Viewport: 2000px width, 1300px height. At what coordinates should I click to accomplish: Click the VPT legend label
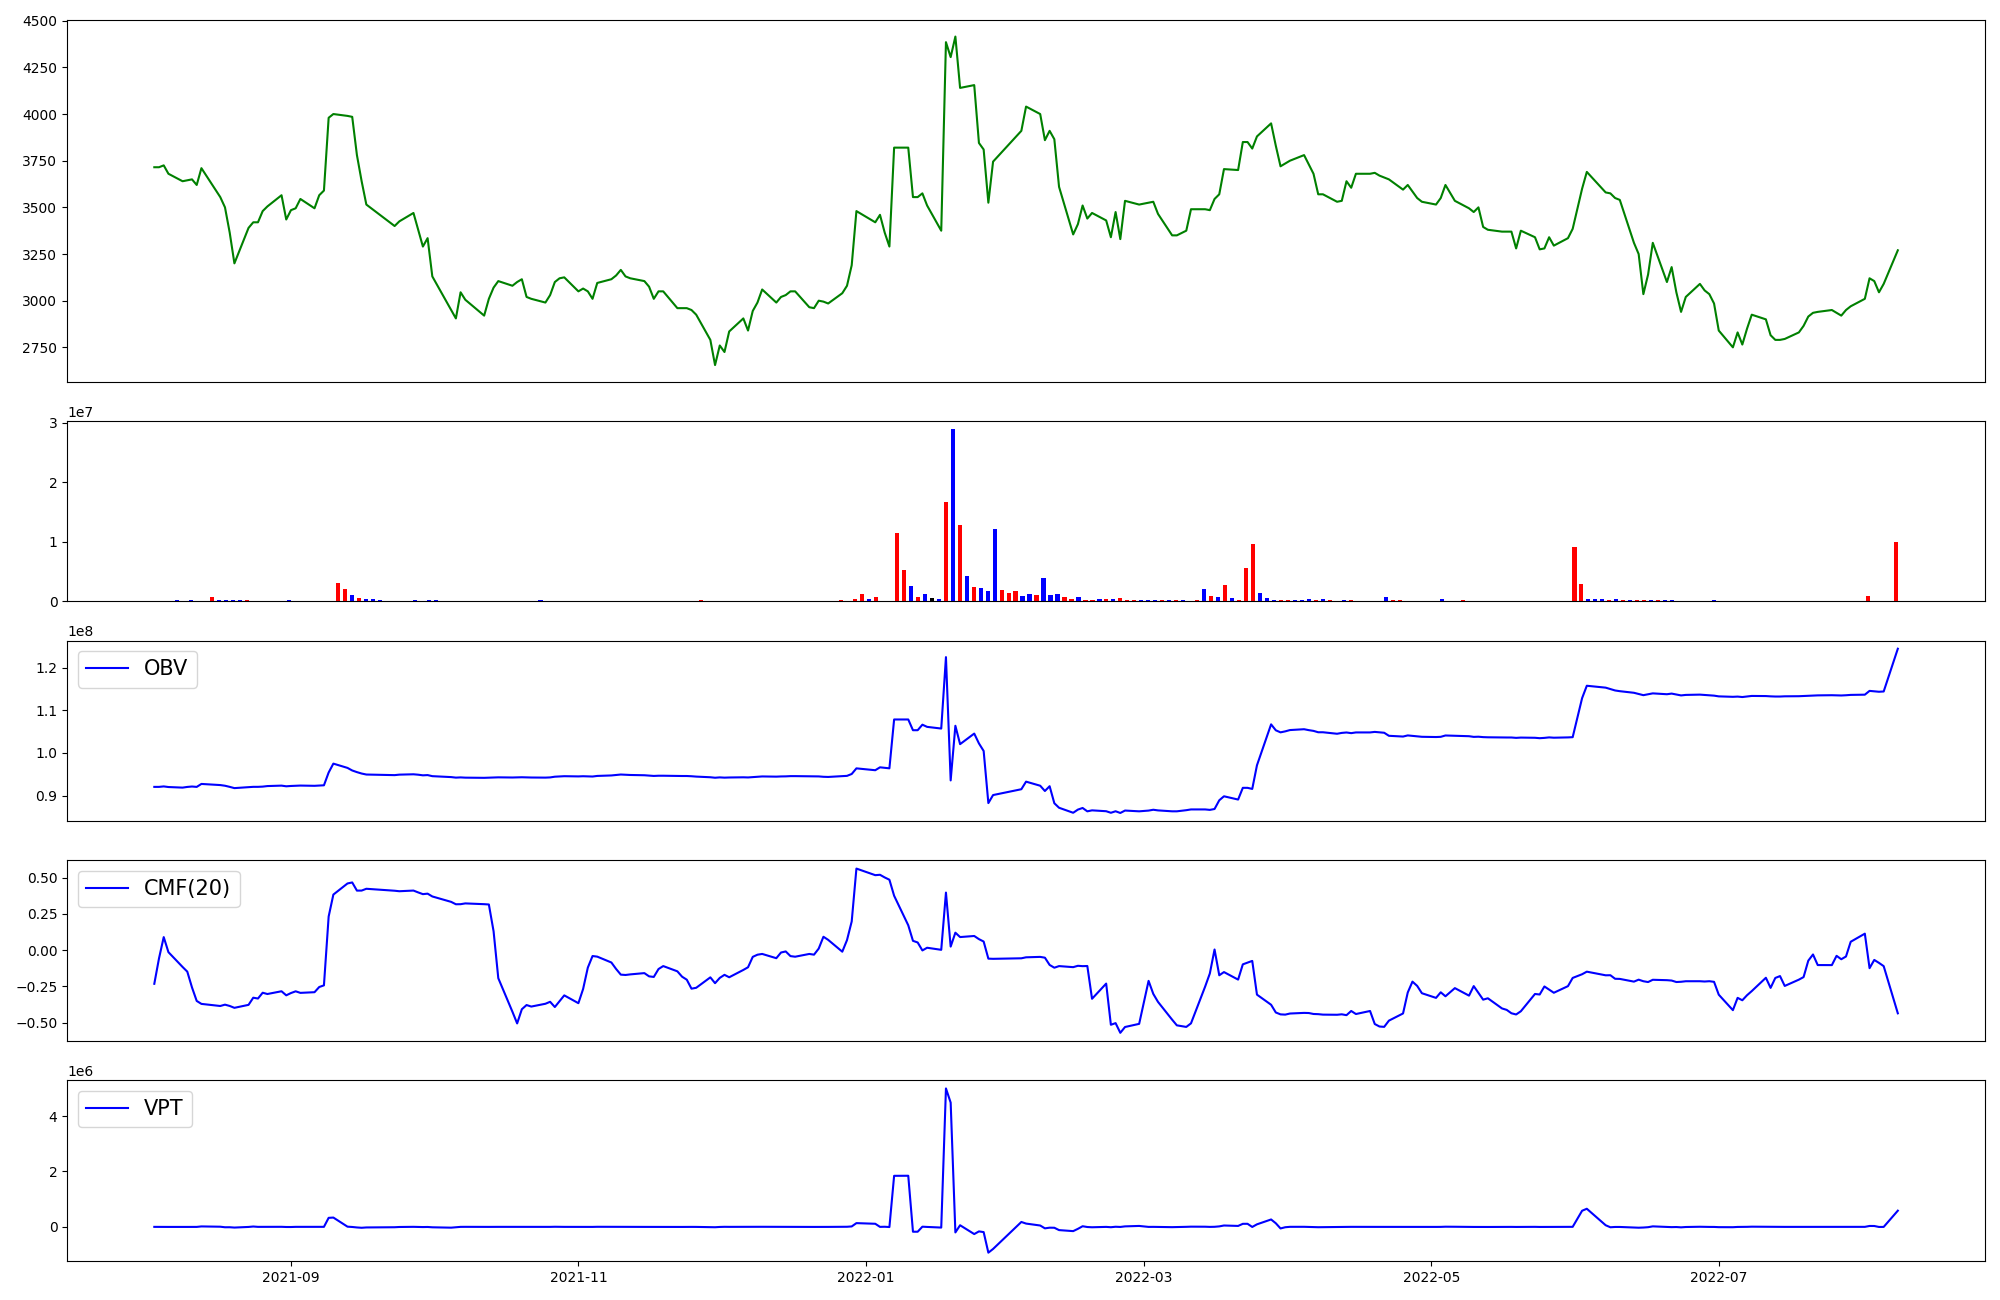pos(163,1108)
